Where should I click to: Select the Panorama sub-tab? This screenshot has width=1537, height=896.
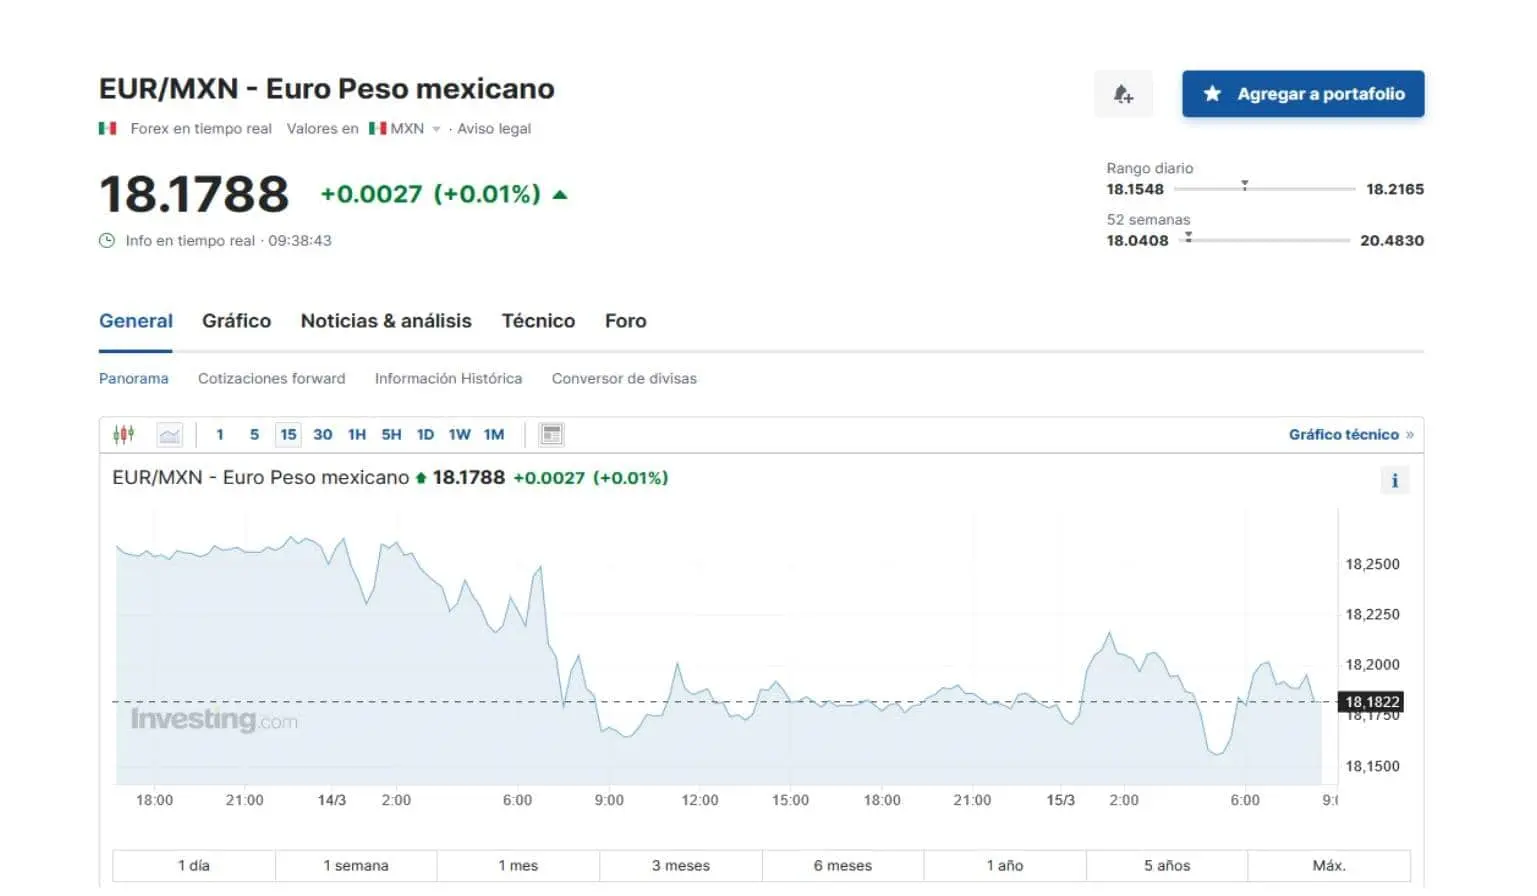134,379
